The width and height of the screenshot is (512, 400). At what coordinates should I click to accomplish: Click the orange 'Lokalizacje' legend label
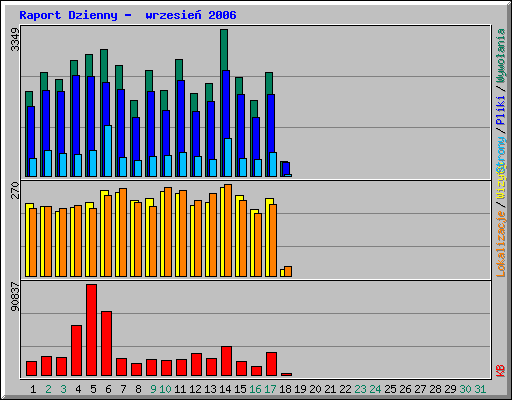[x=501, y=244]
